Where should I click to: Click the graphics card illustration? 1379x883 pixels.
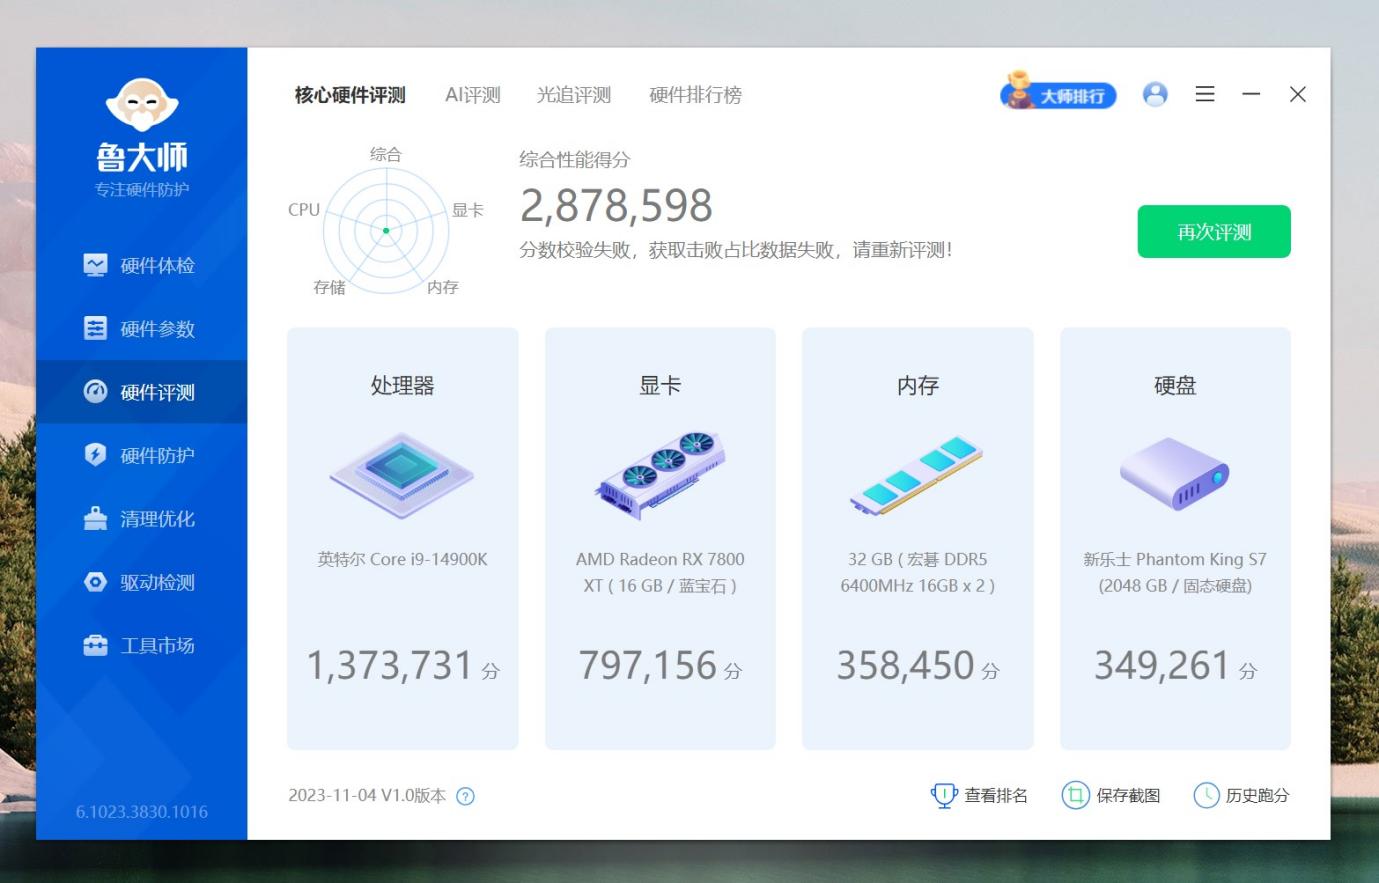point(661,475)
